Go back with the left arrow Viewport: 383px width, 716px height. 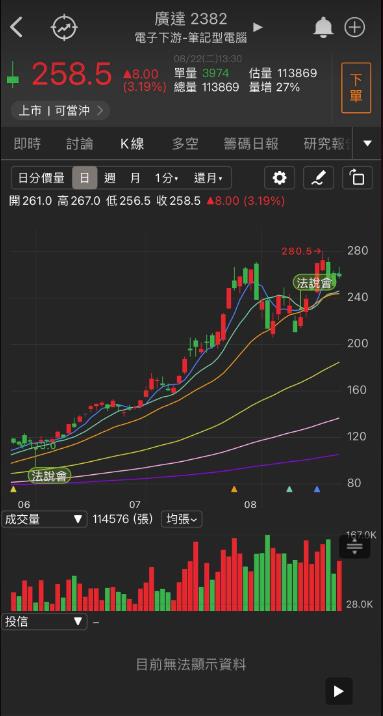(x=16, y=28)
